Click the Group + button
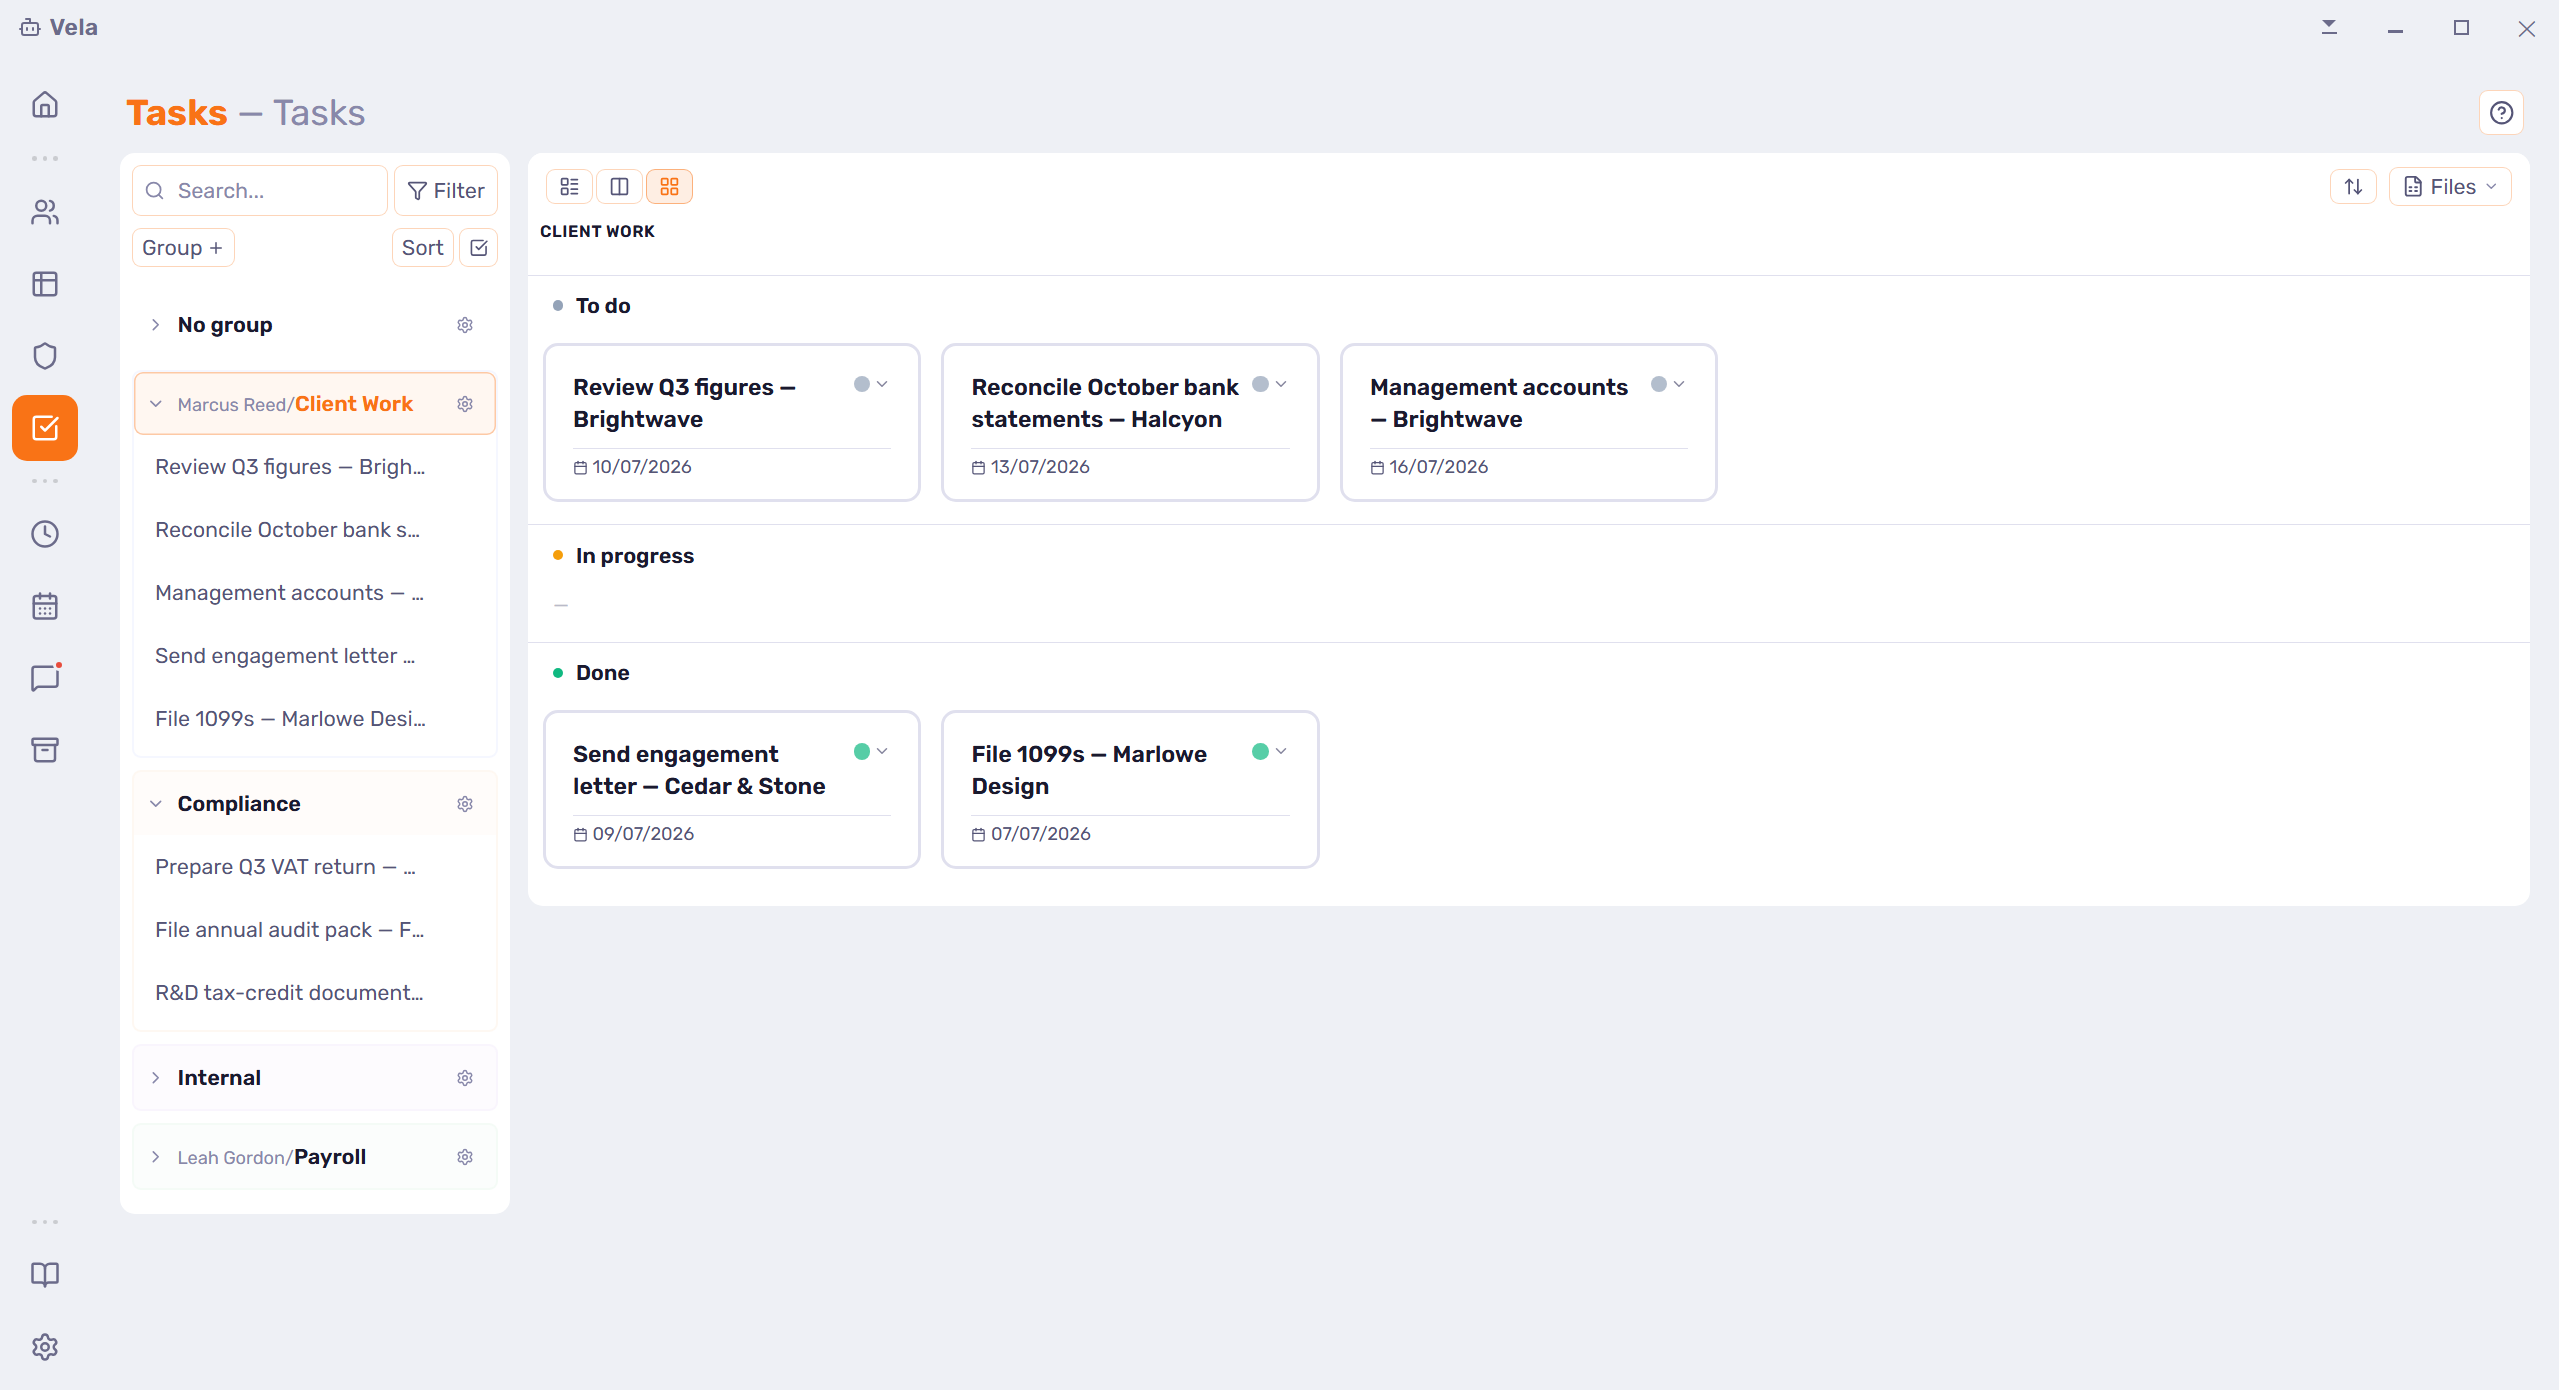This screenshot has height=1390, width=2559. (x=183, y=248)
